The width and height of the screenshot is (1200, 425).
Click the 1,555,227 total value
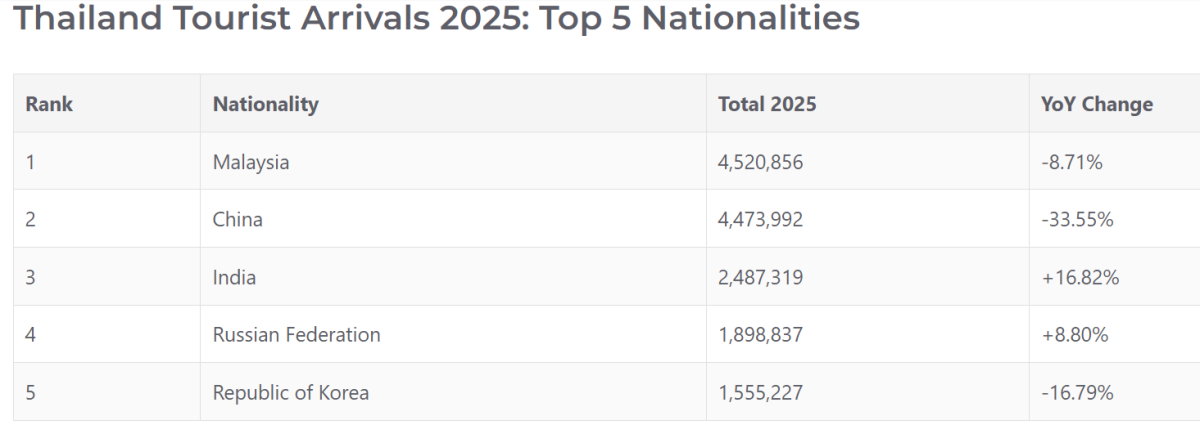pyautogui.click(x=761, y=393)
